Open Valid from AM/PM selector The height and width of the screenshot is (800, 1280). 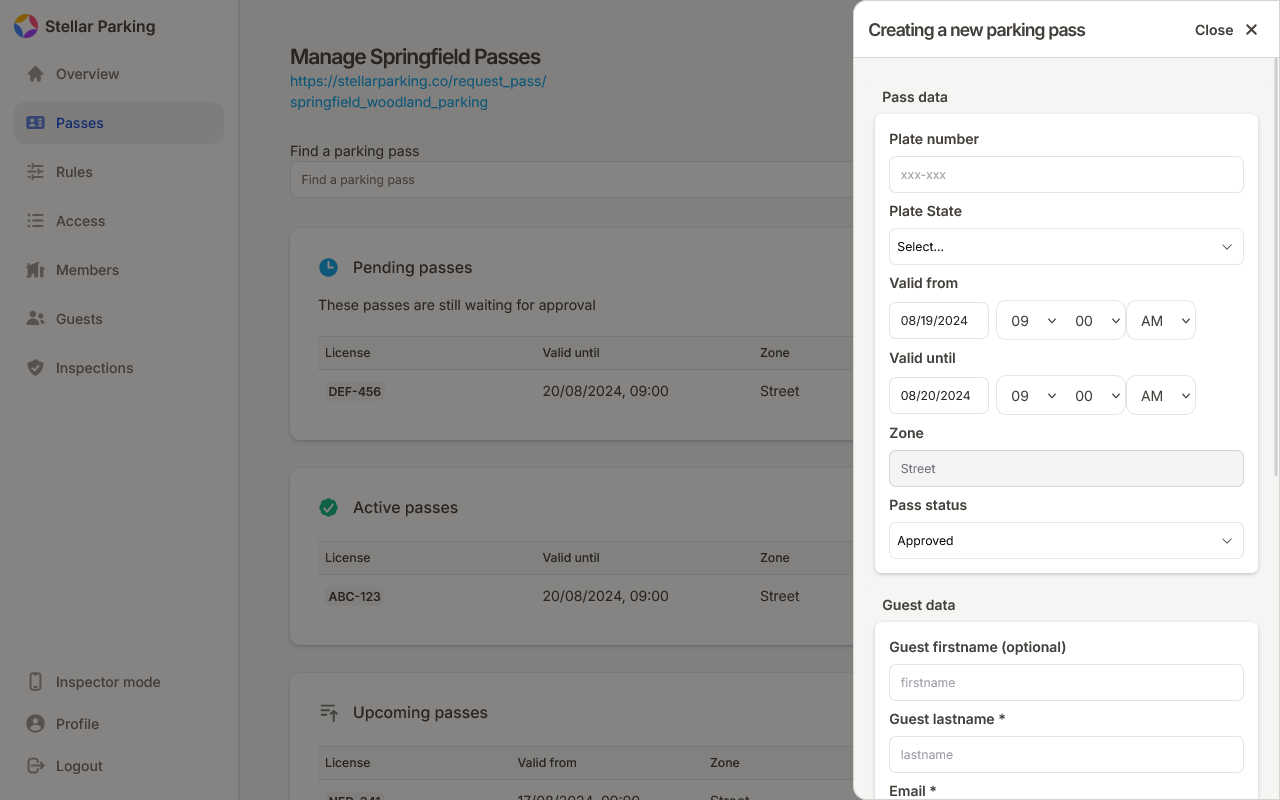pos(1161,321)
